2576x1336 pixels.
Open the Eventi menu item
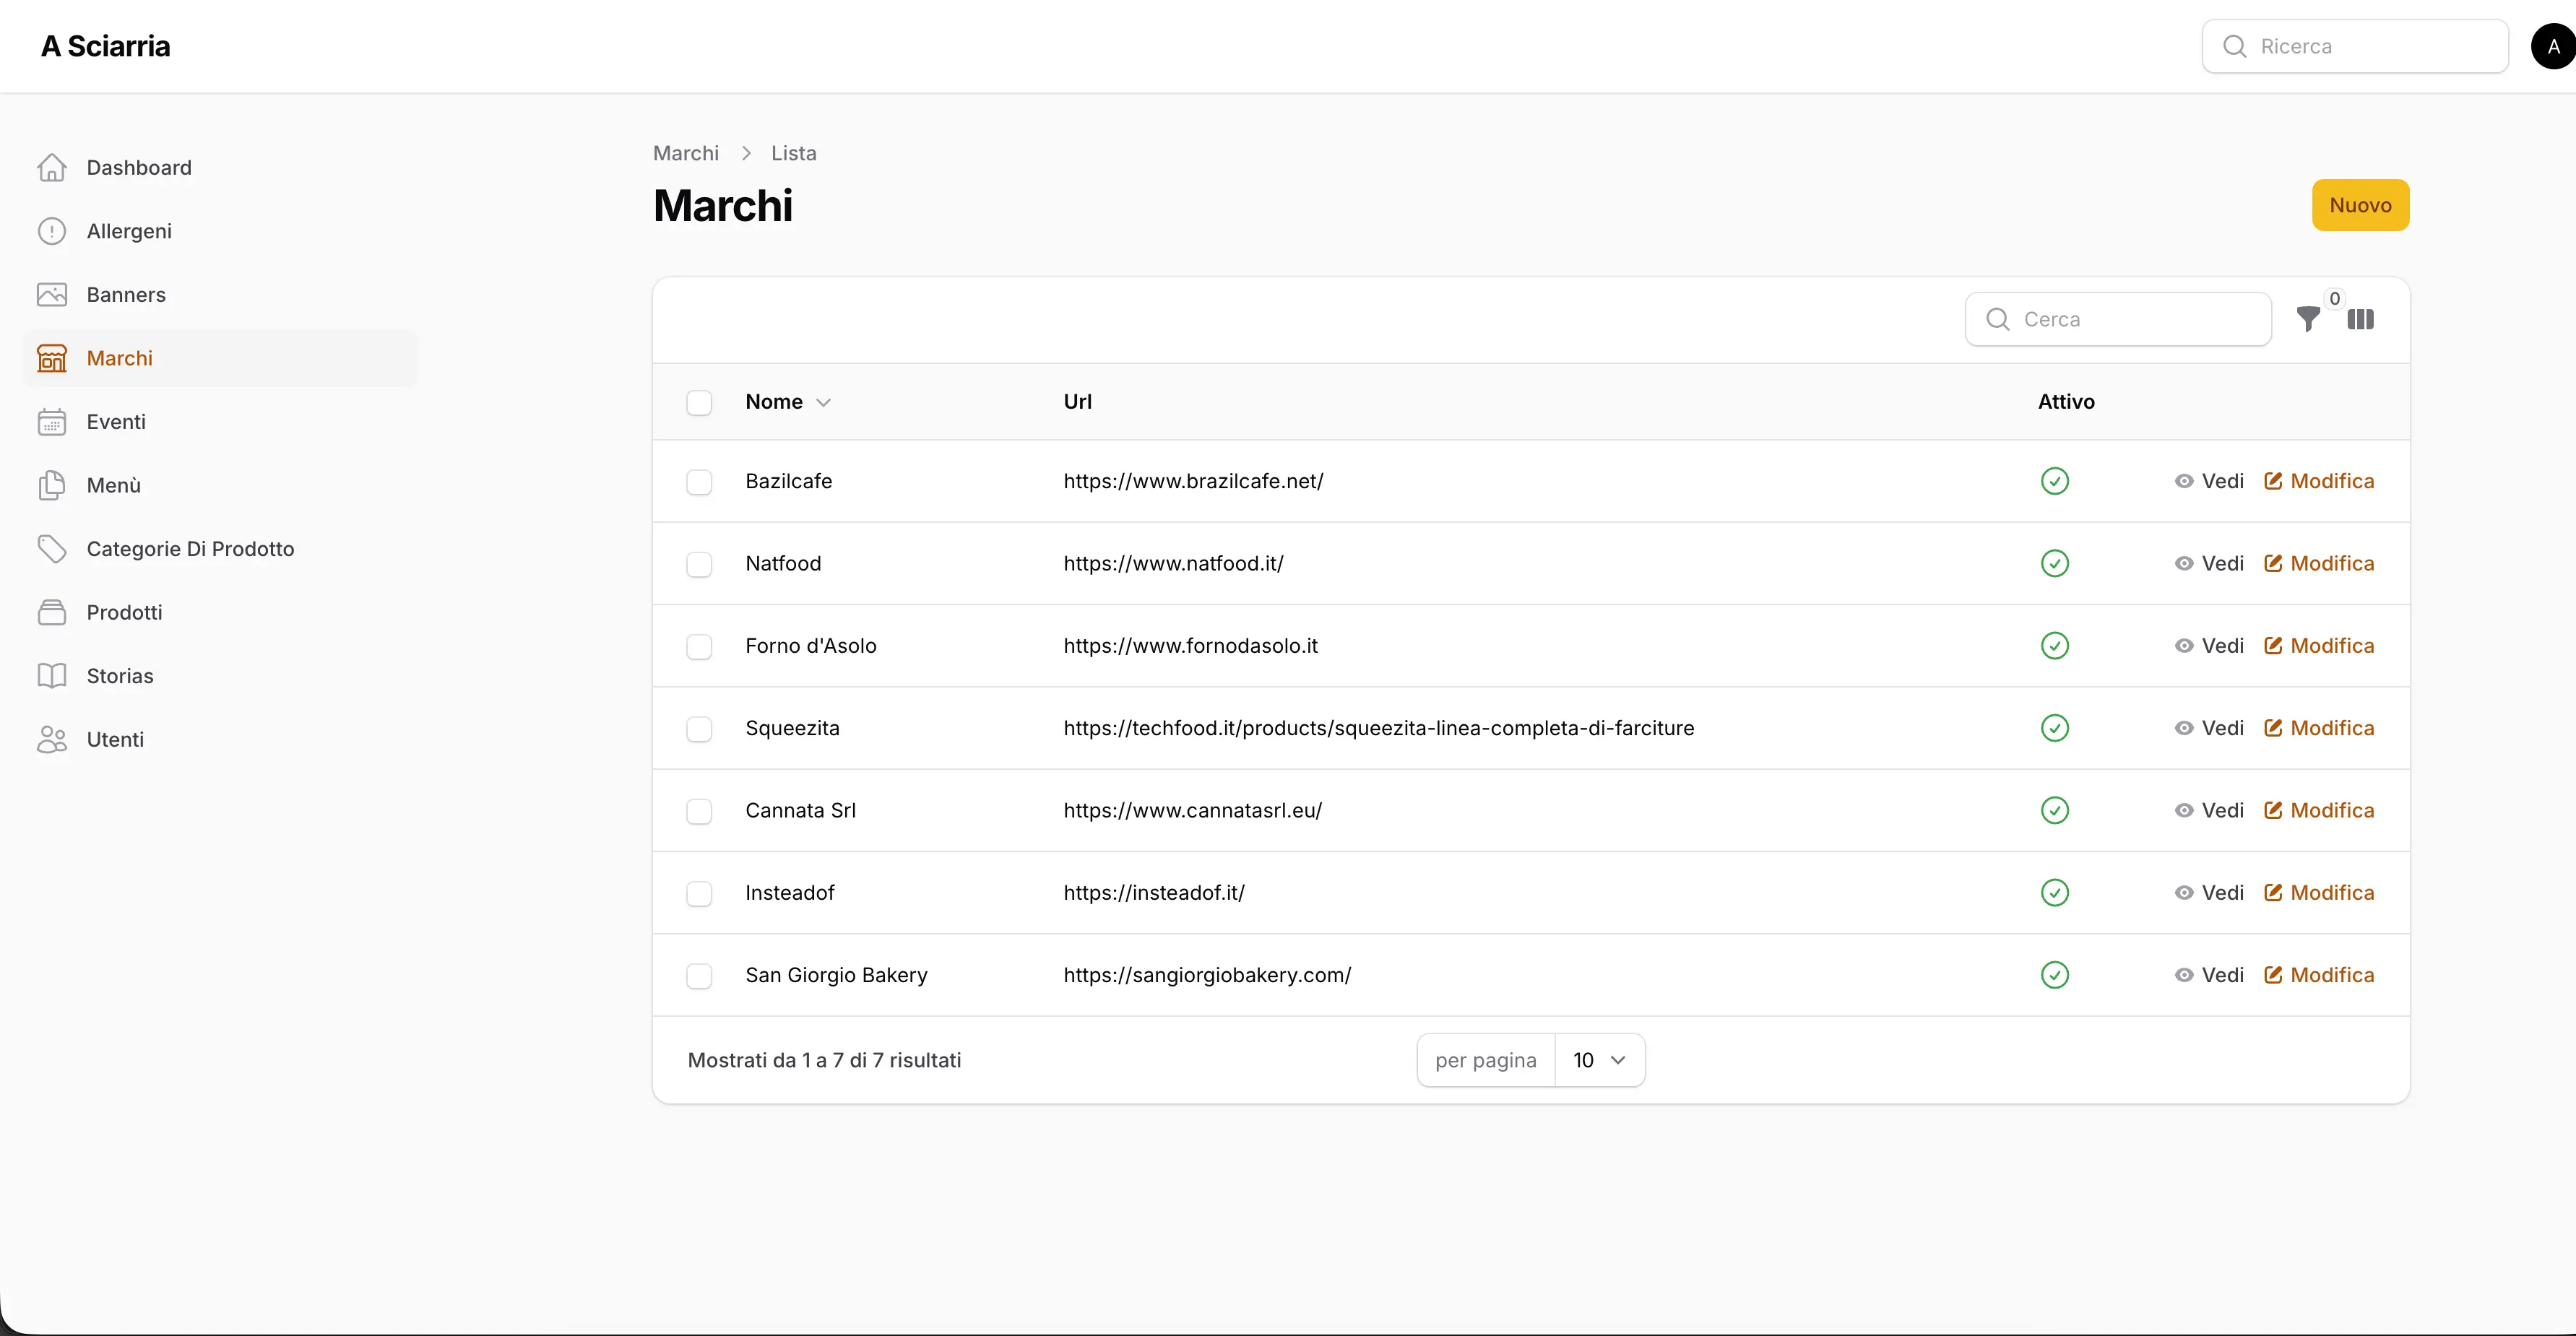pos(220,422)
